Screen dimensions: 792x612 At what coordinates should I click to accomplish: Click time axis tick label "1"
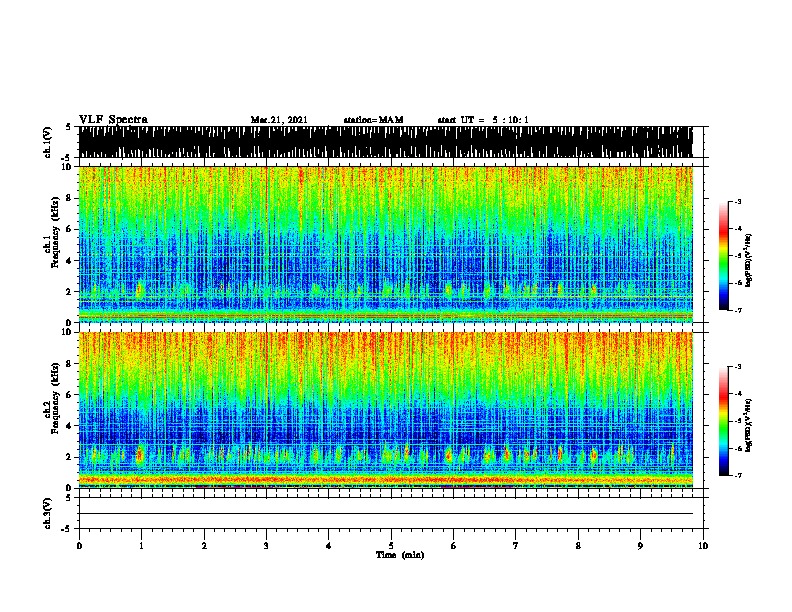coord(141,546)
